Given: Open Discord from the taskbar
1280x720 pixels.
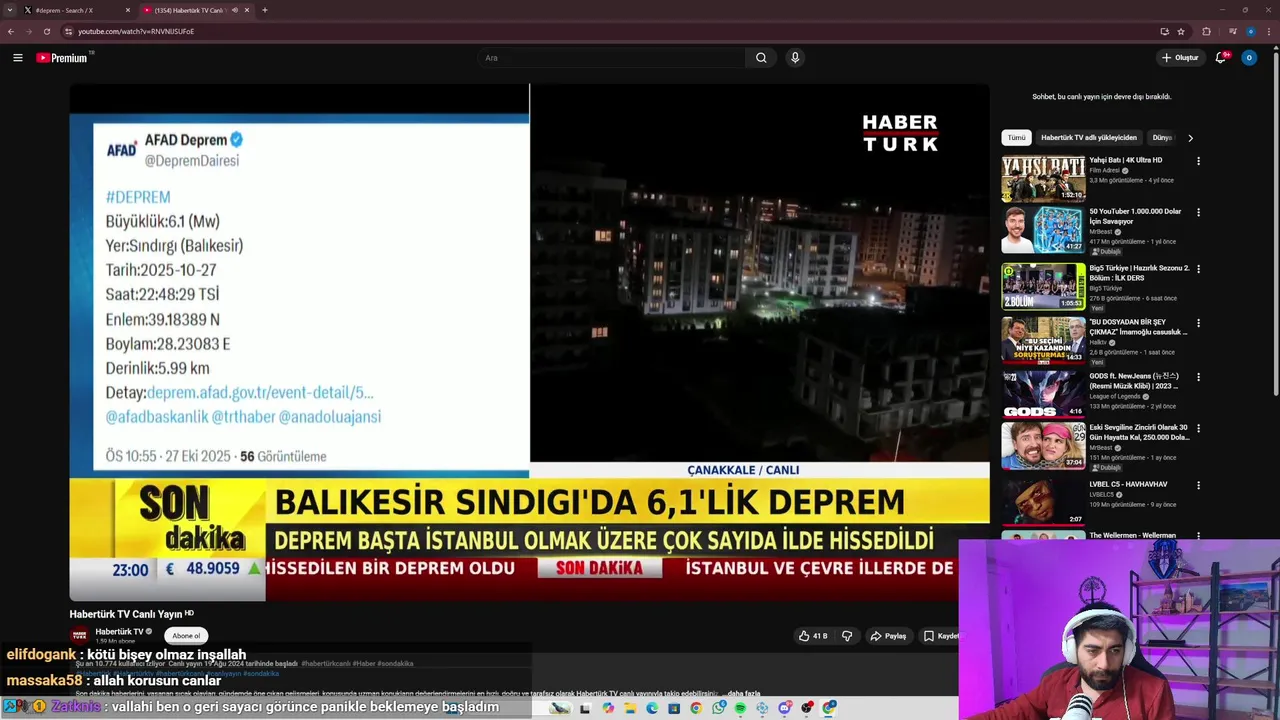Looking at the screenshot, I should coord(785,708).
